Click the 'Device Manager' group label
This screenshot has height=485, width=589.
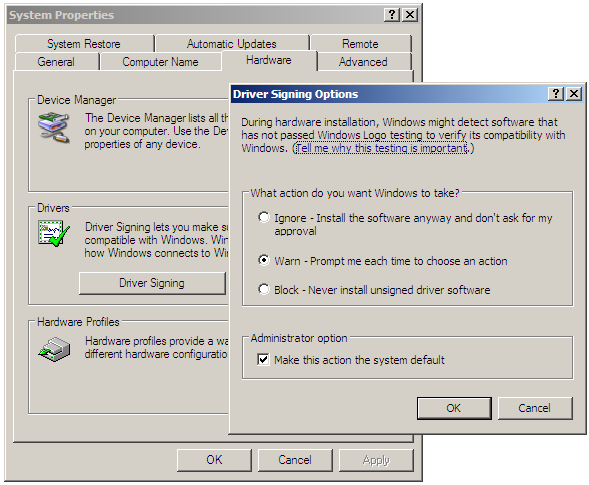[x=77, y=100]
